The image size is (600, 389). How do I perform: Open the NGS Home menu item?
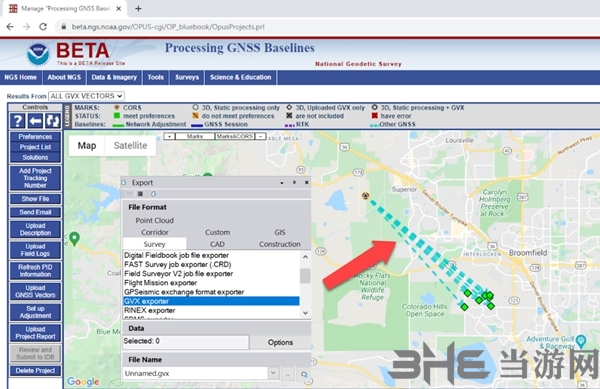21,77
